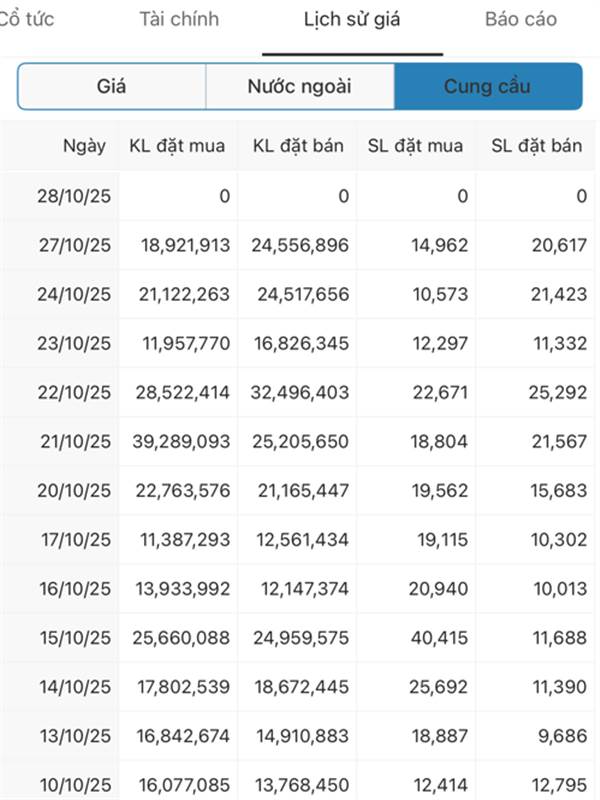Click the SL đặt bán column header
600x800 pixels.
(x=536, y=146)
